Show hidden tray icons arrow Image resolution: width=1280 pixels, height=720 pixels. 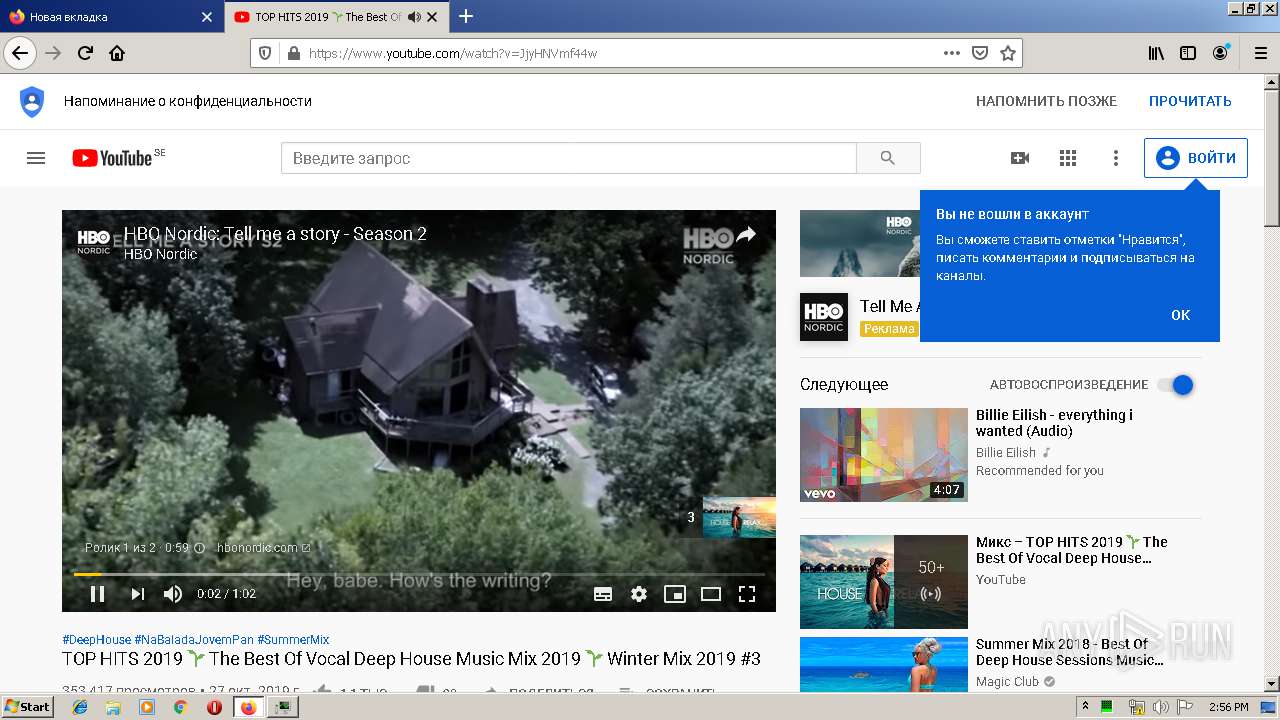point(1086,707)
